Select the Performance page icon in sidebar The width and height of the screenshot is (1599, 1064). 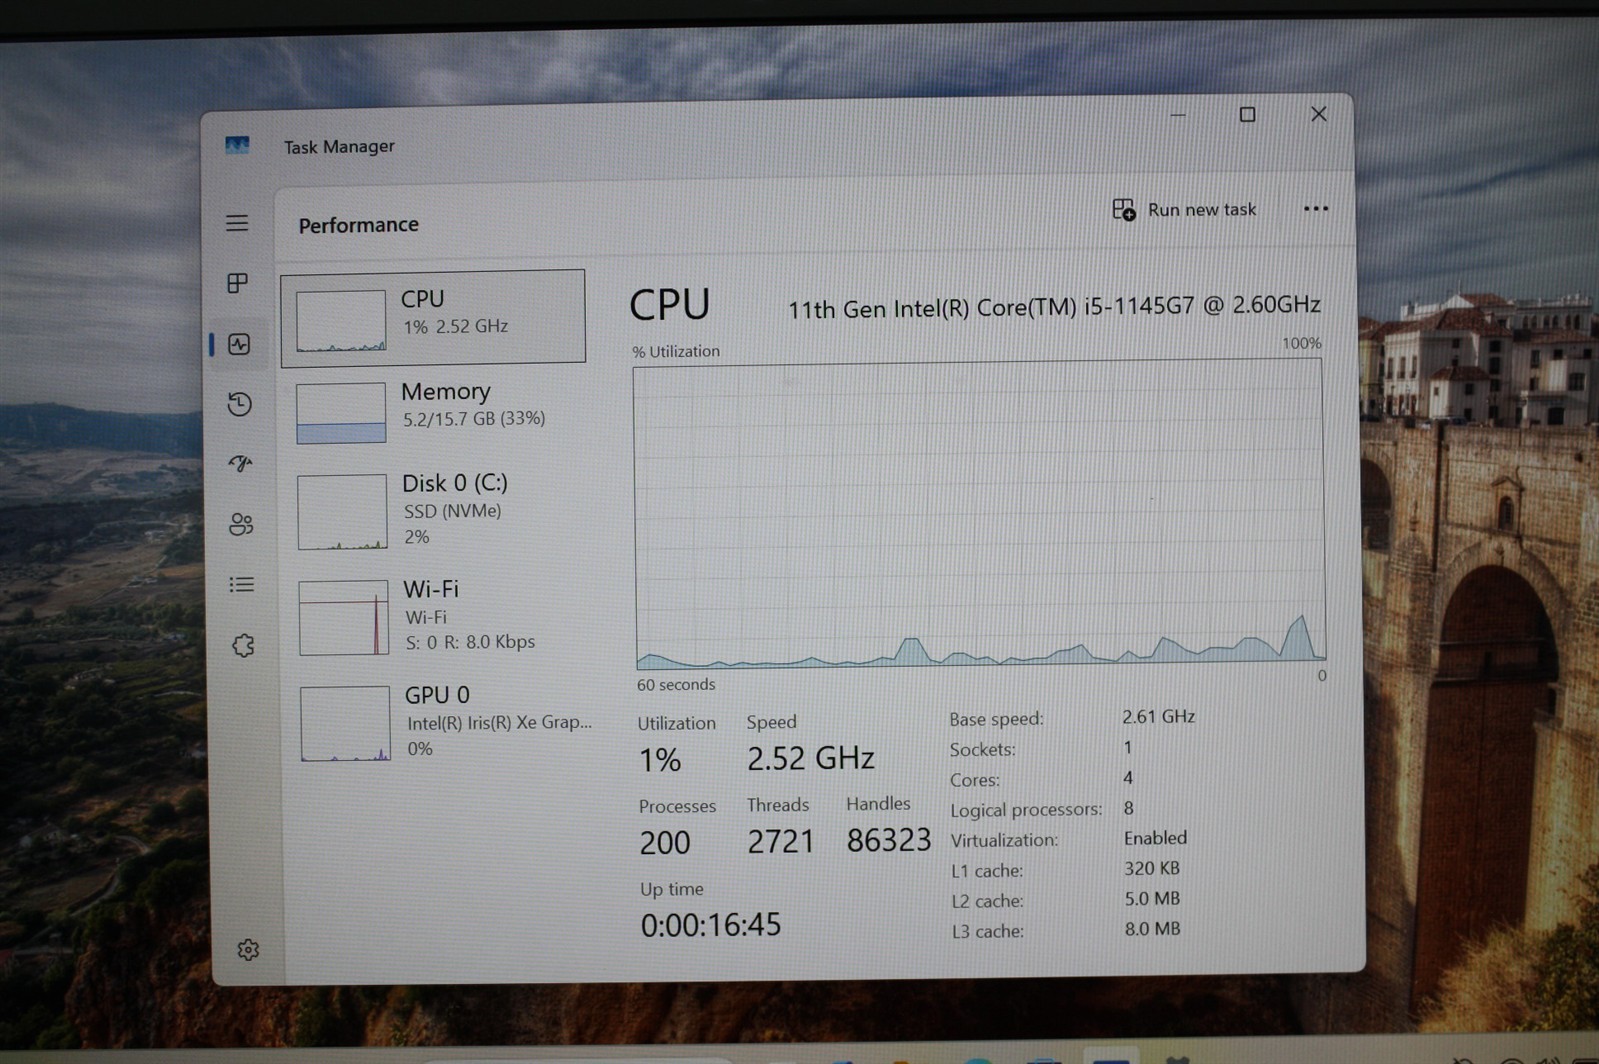[239, 345]
